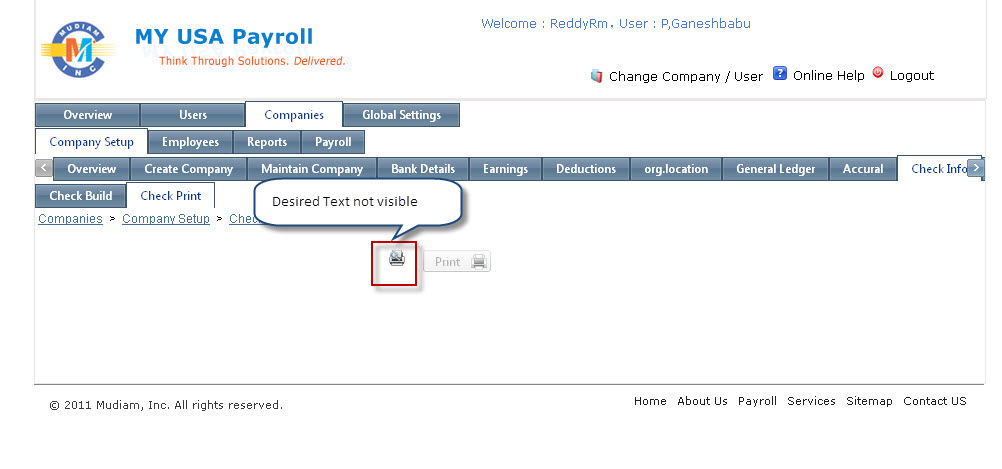Switch to the Users tab
The height and width of the screenshot is (469, 1002).
[x=192, y=115]
